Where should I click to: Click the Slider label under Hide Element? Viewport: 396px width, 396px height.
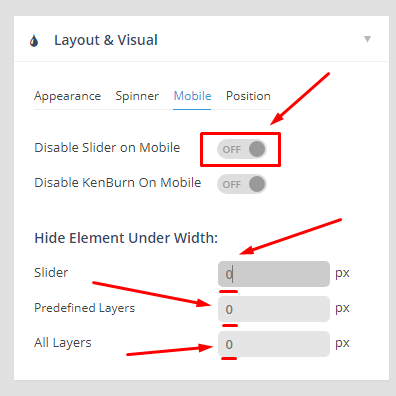(x=51, y=273)
